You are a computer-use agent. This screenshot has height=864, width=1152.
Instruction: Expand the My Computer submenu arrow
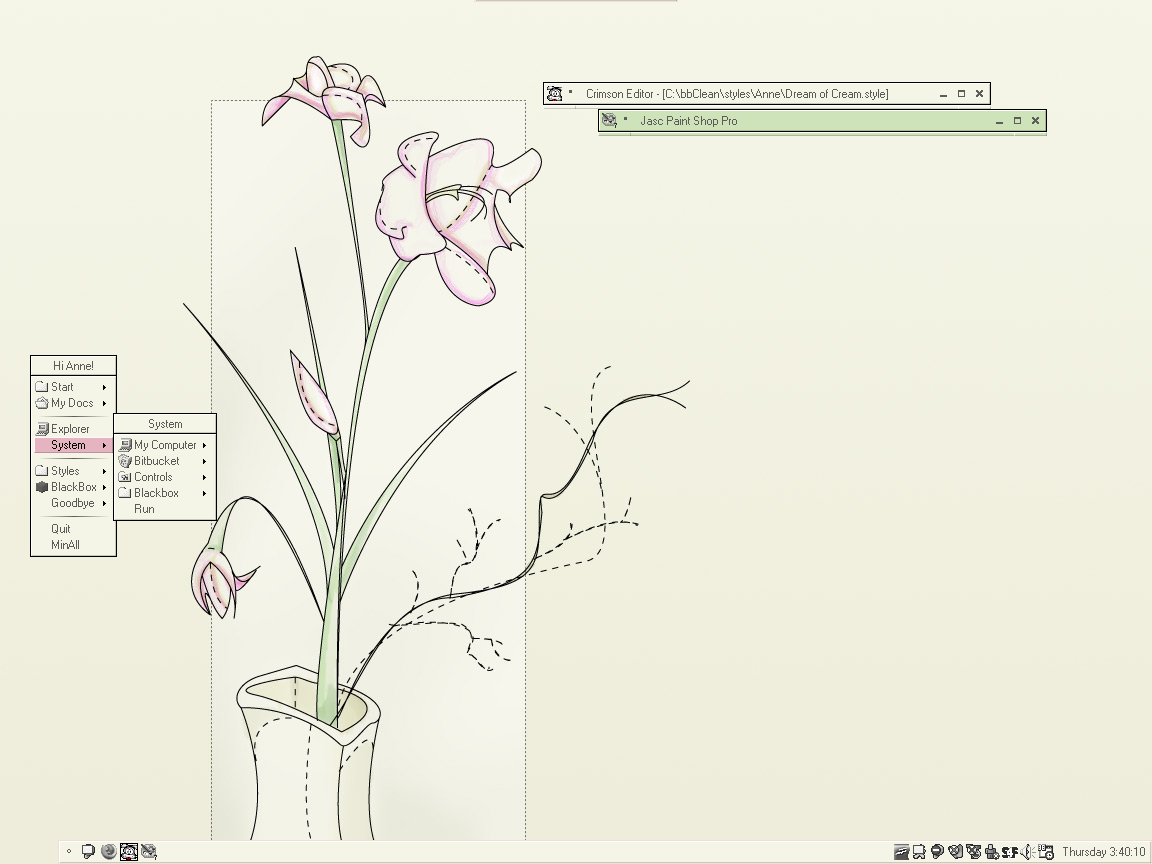point(204,445)
